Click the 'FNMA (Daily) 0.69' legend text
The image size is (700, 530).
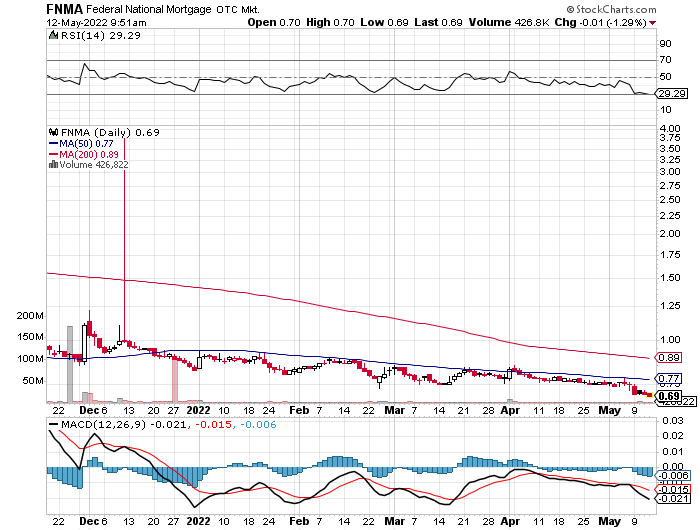[110, 132]
